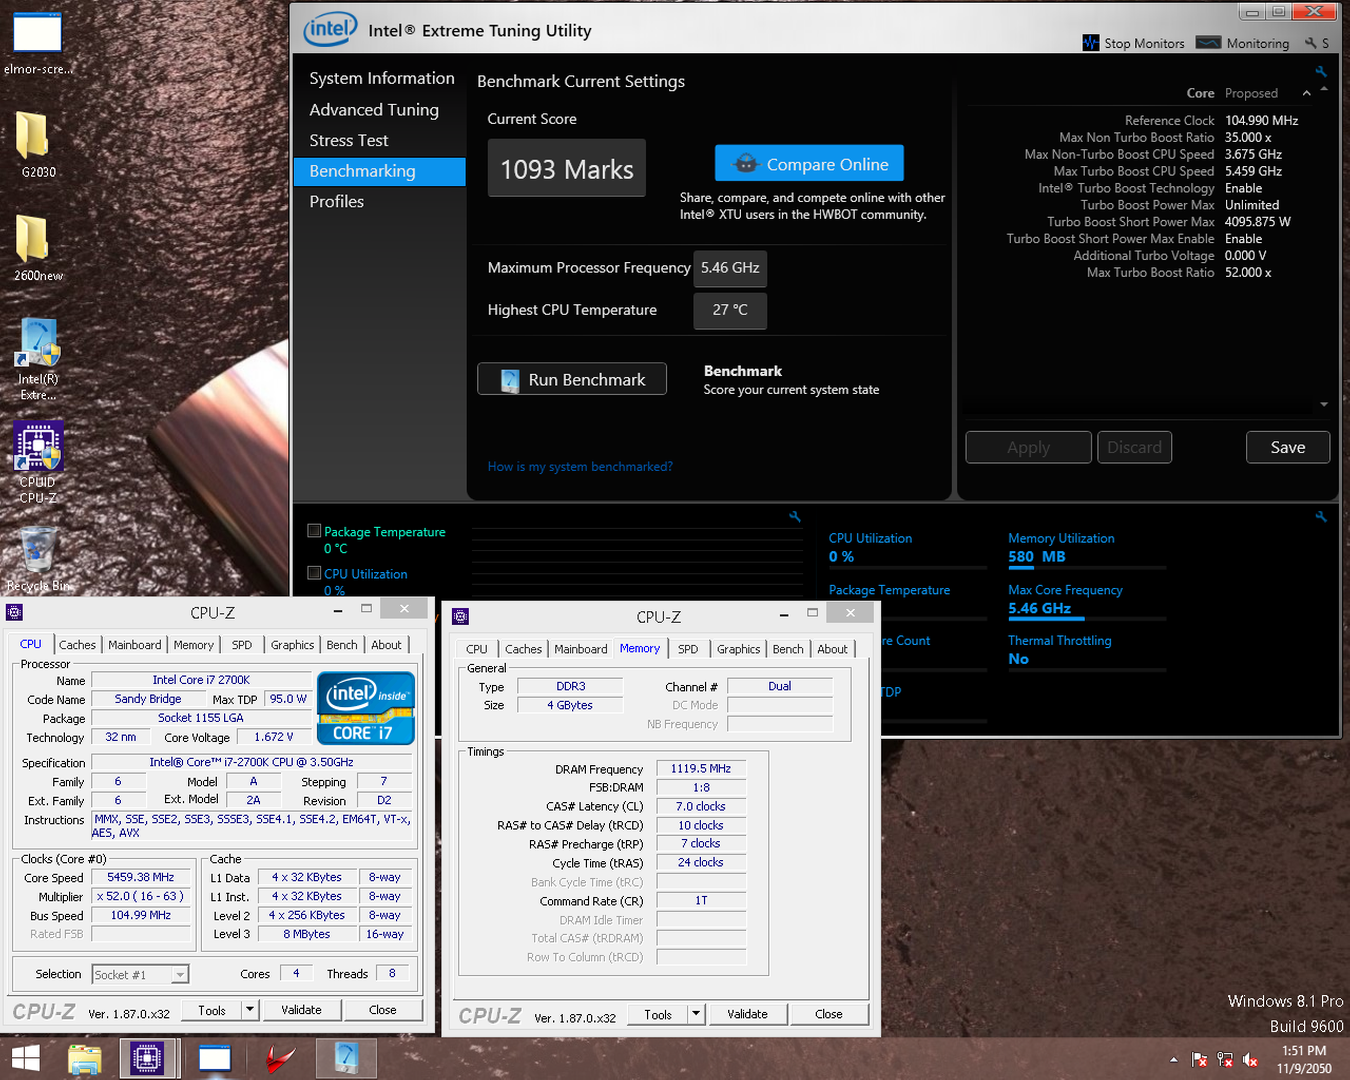Click Close button in Memory CPU-Z window
The image size is (1350, 1080).
(829, 1014)
